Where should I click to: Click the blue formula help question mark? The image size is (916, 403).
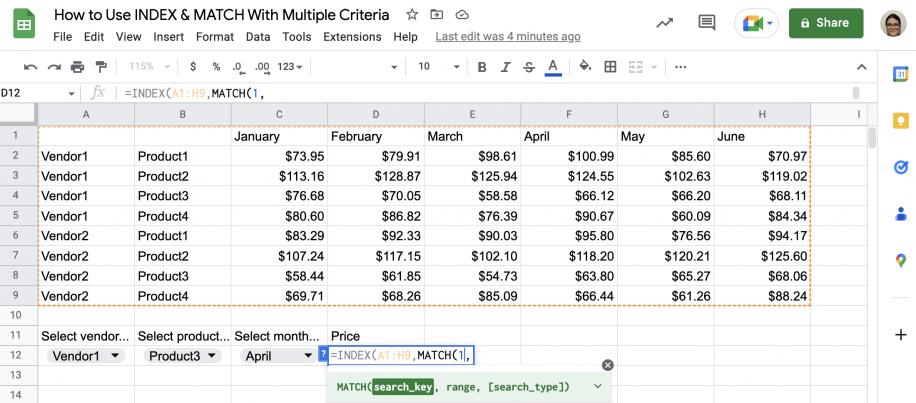point(323,354)
